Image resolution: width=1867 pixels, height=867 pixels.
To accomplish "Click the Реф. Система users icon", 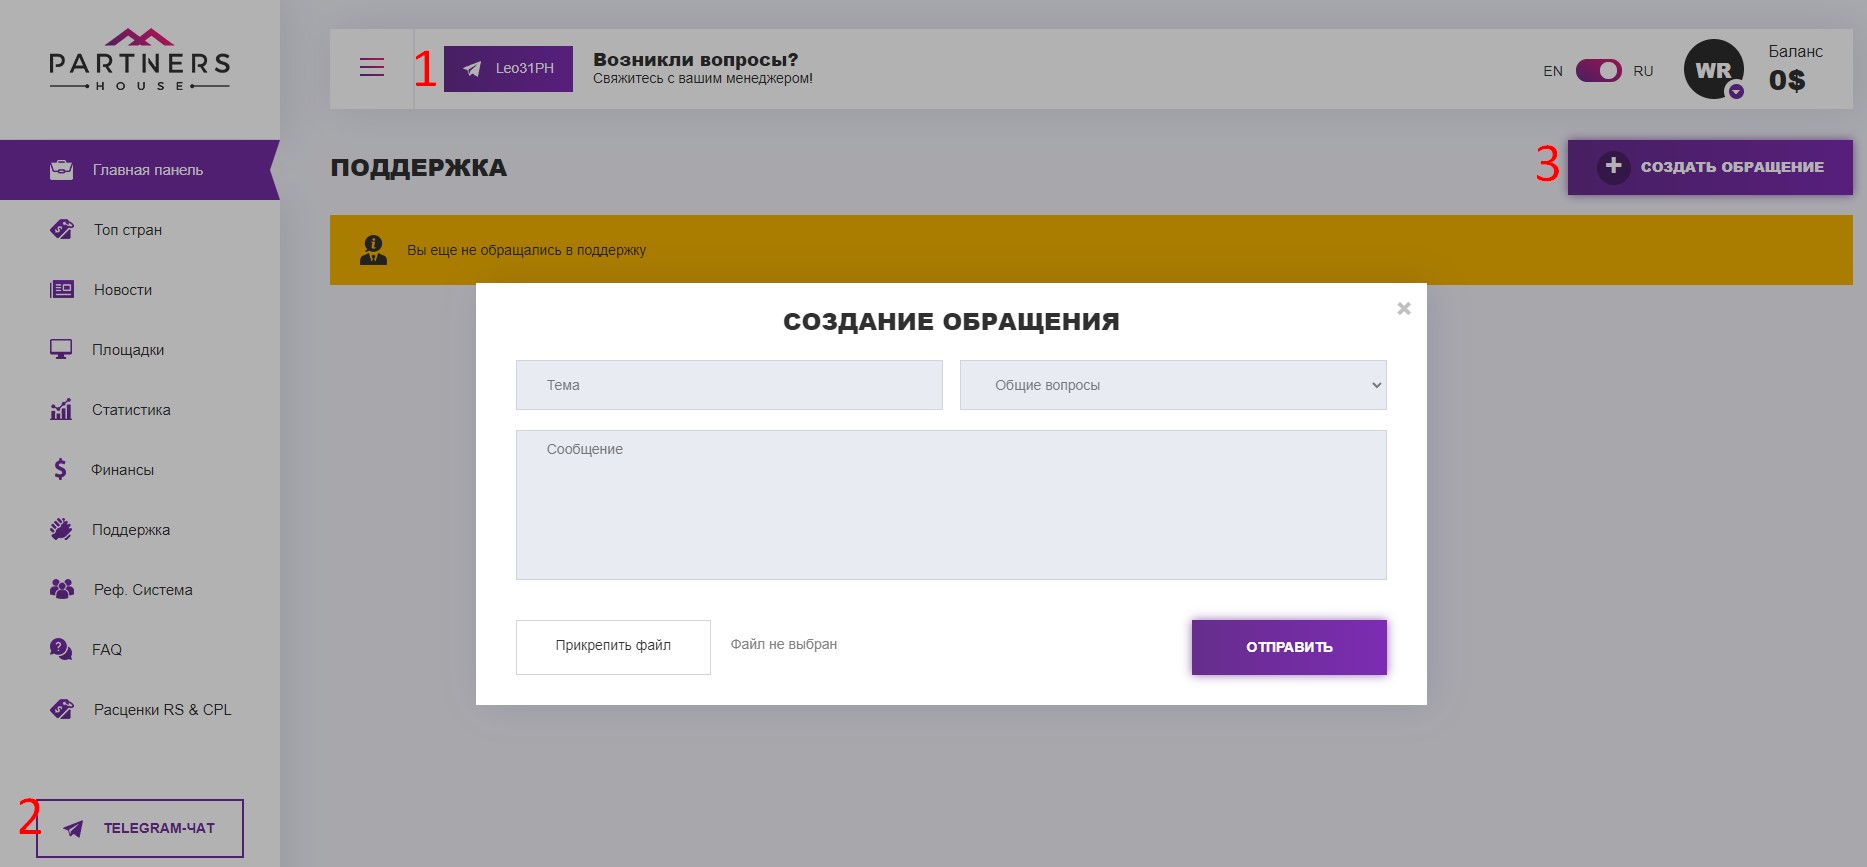I will coord(61,589).
